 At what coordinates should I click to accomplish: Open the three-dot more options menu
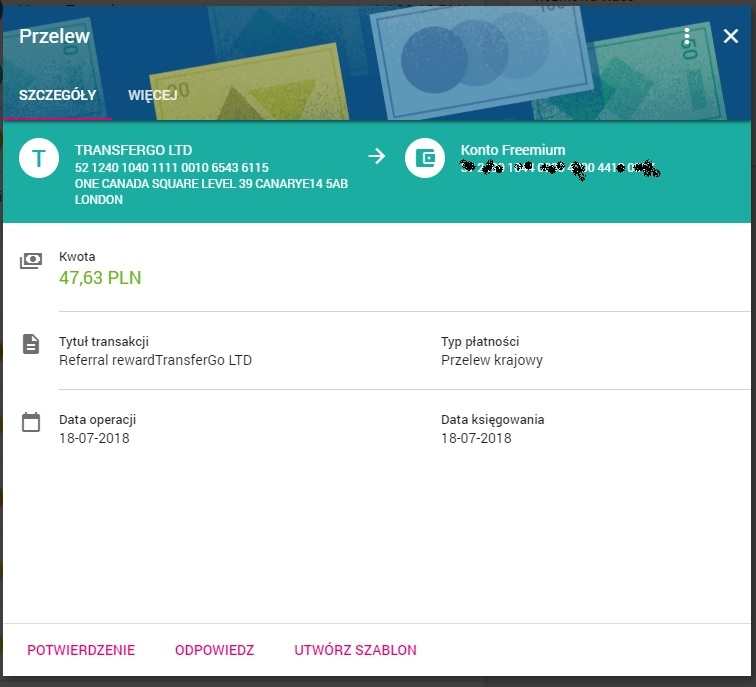[687, 36]
